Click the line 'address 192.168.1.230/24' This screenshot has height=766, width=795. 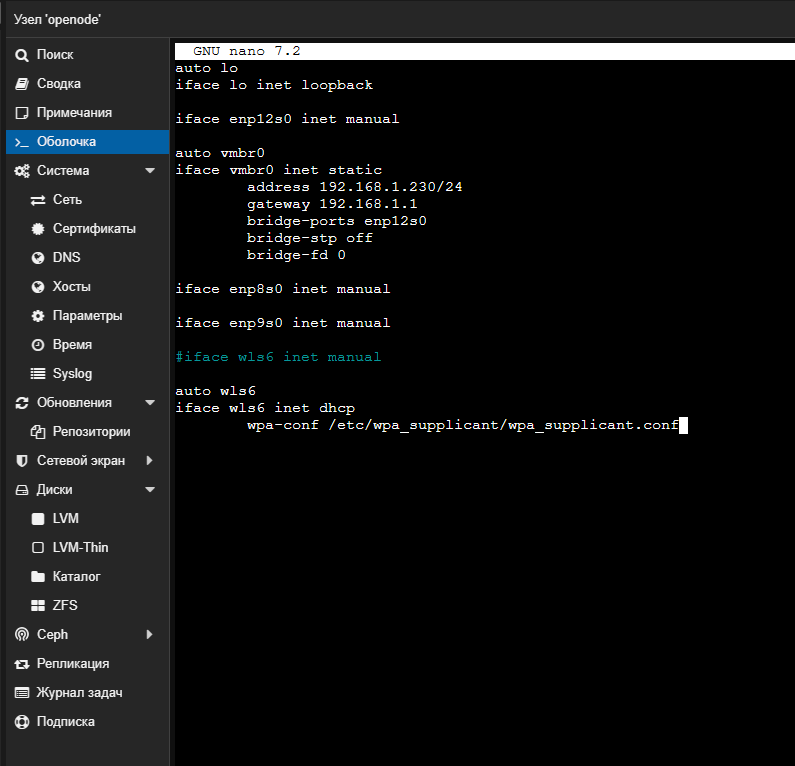coord(354,187)
